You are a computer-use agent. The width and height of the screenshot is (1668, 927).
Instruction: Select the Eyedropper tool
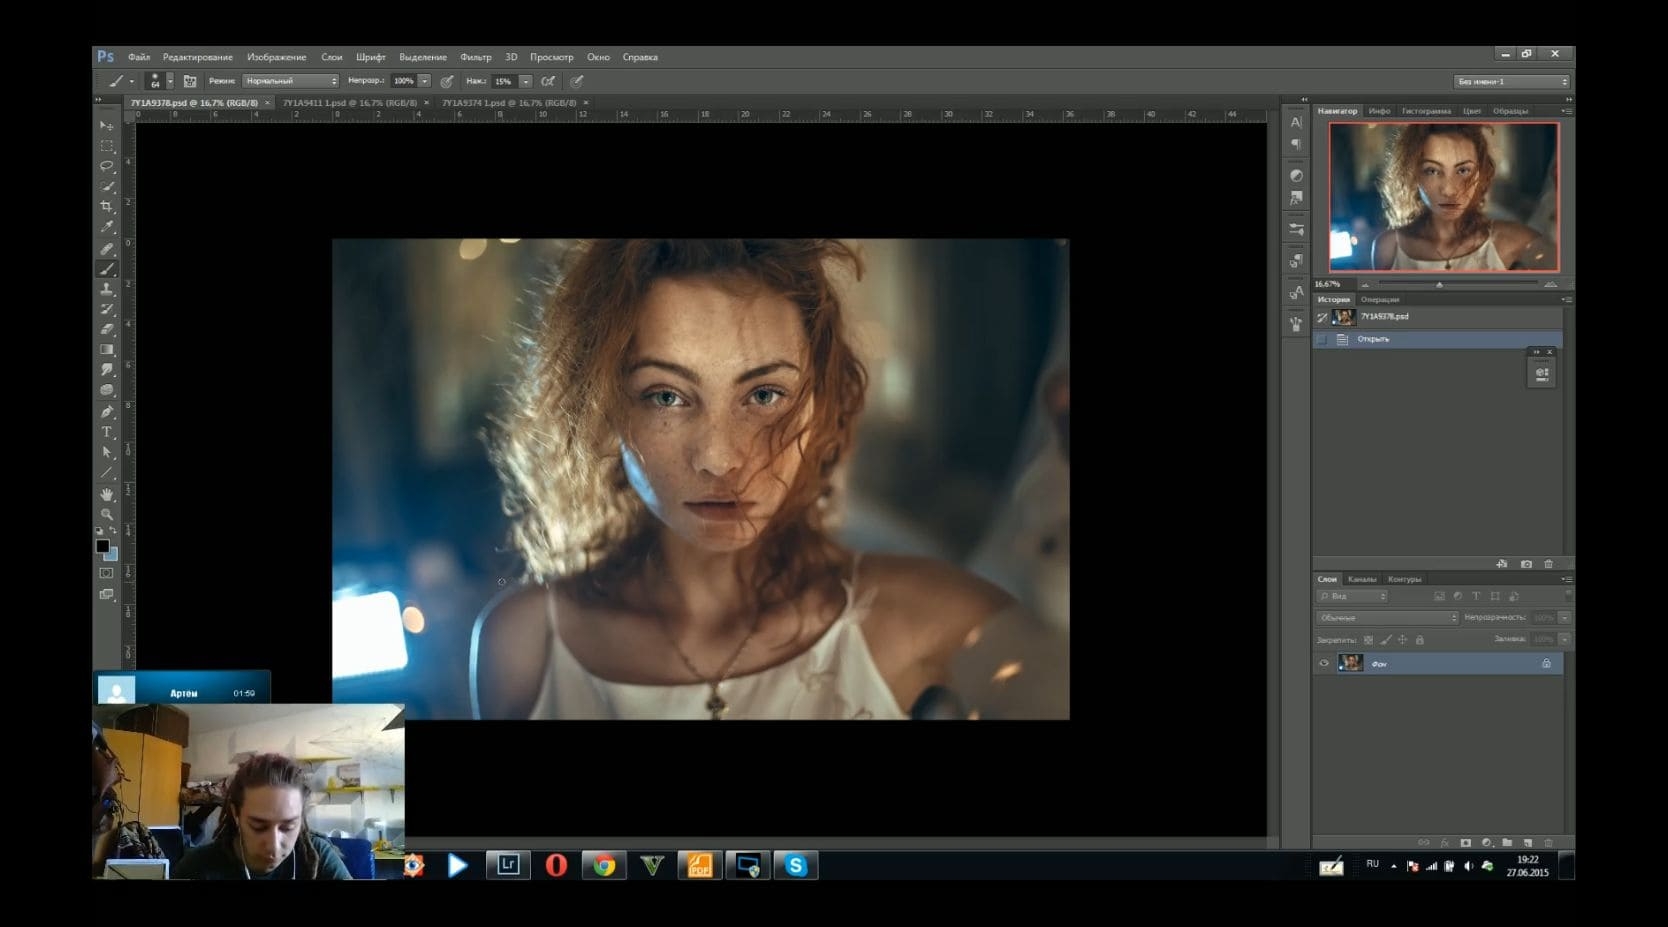point(106,227)
